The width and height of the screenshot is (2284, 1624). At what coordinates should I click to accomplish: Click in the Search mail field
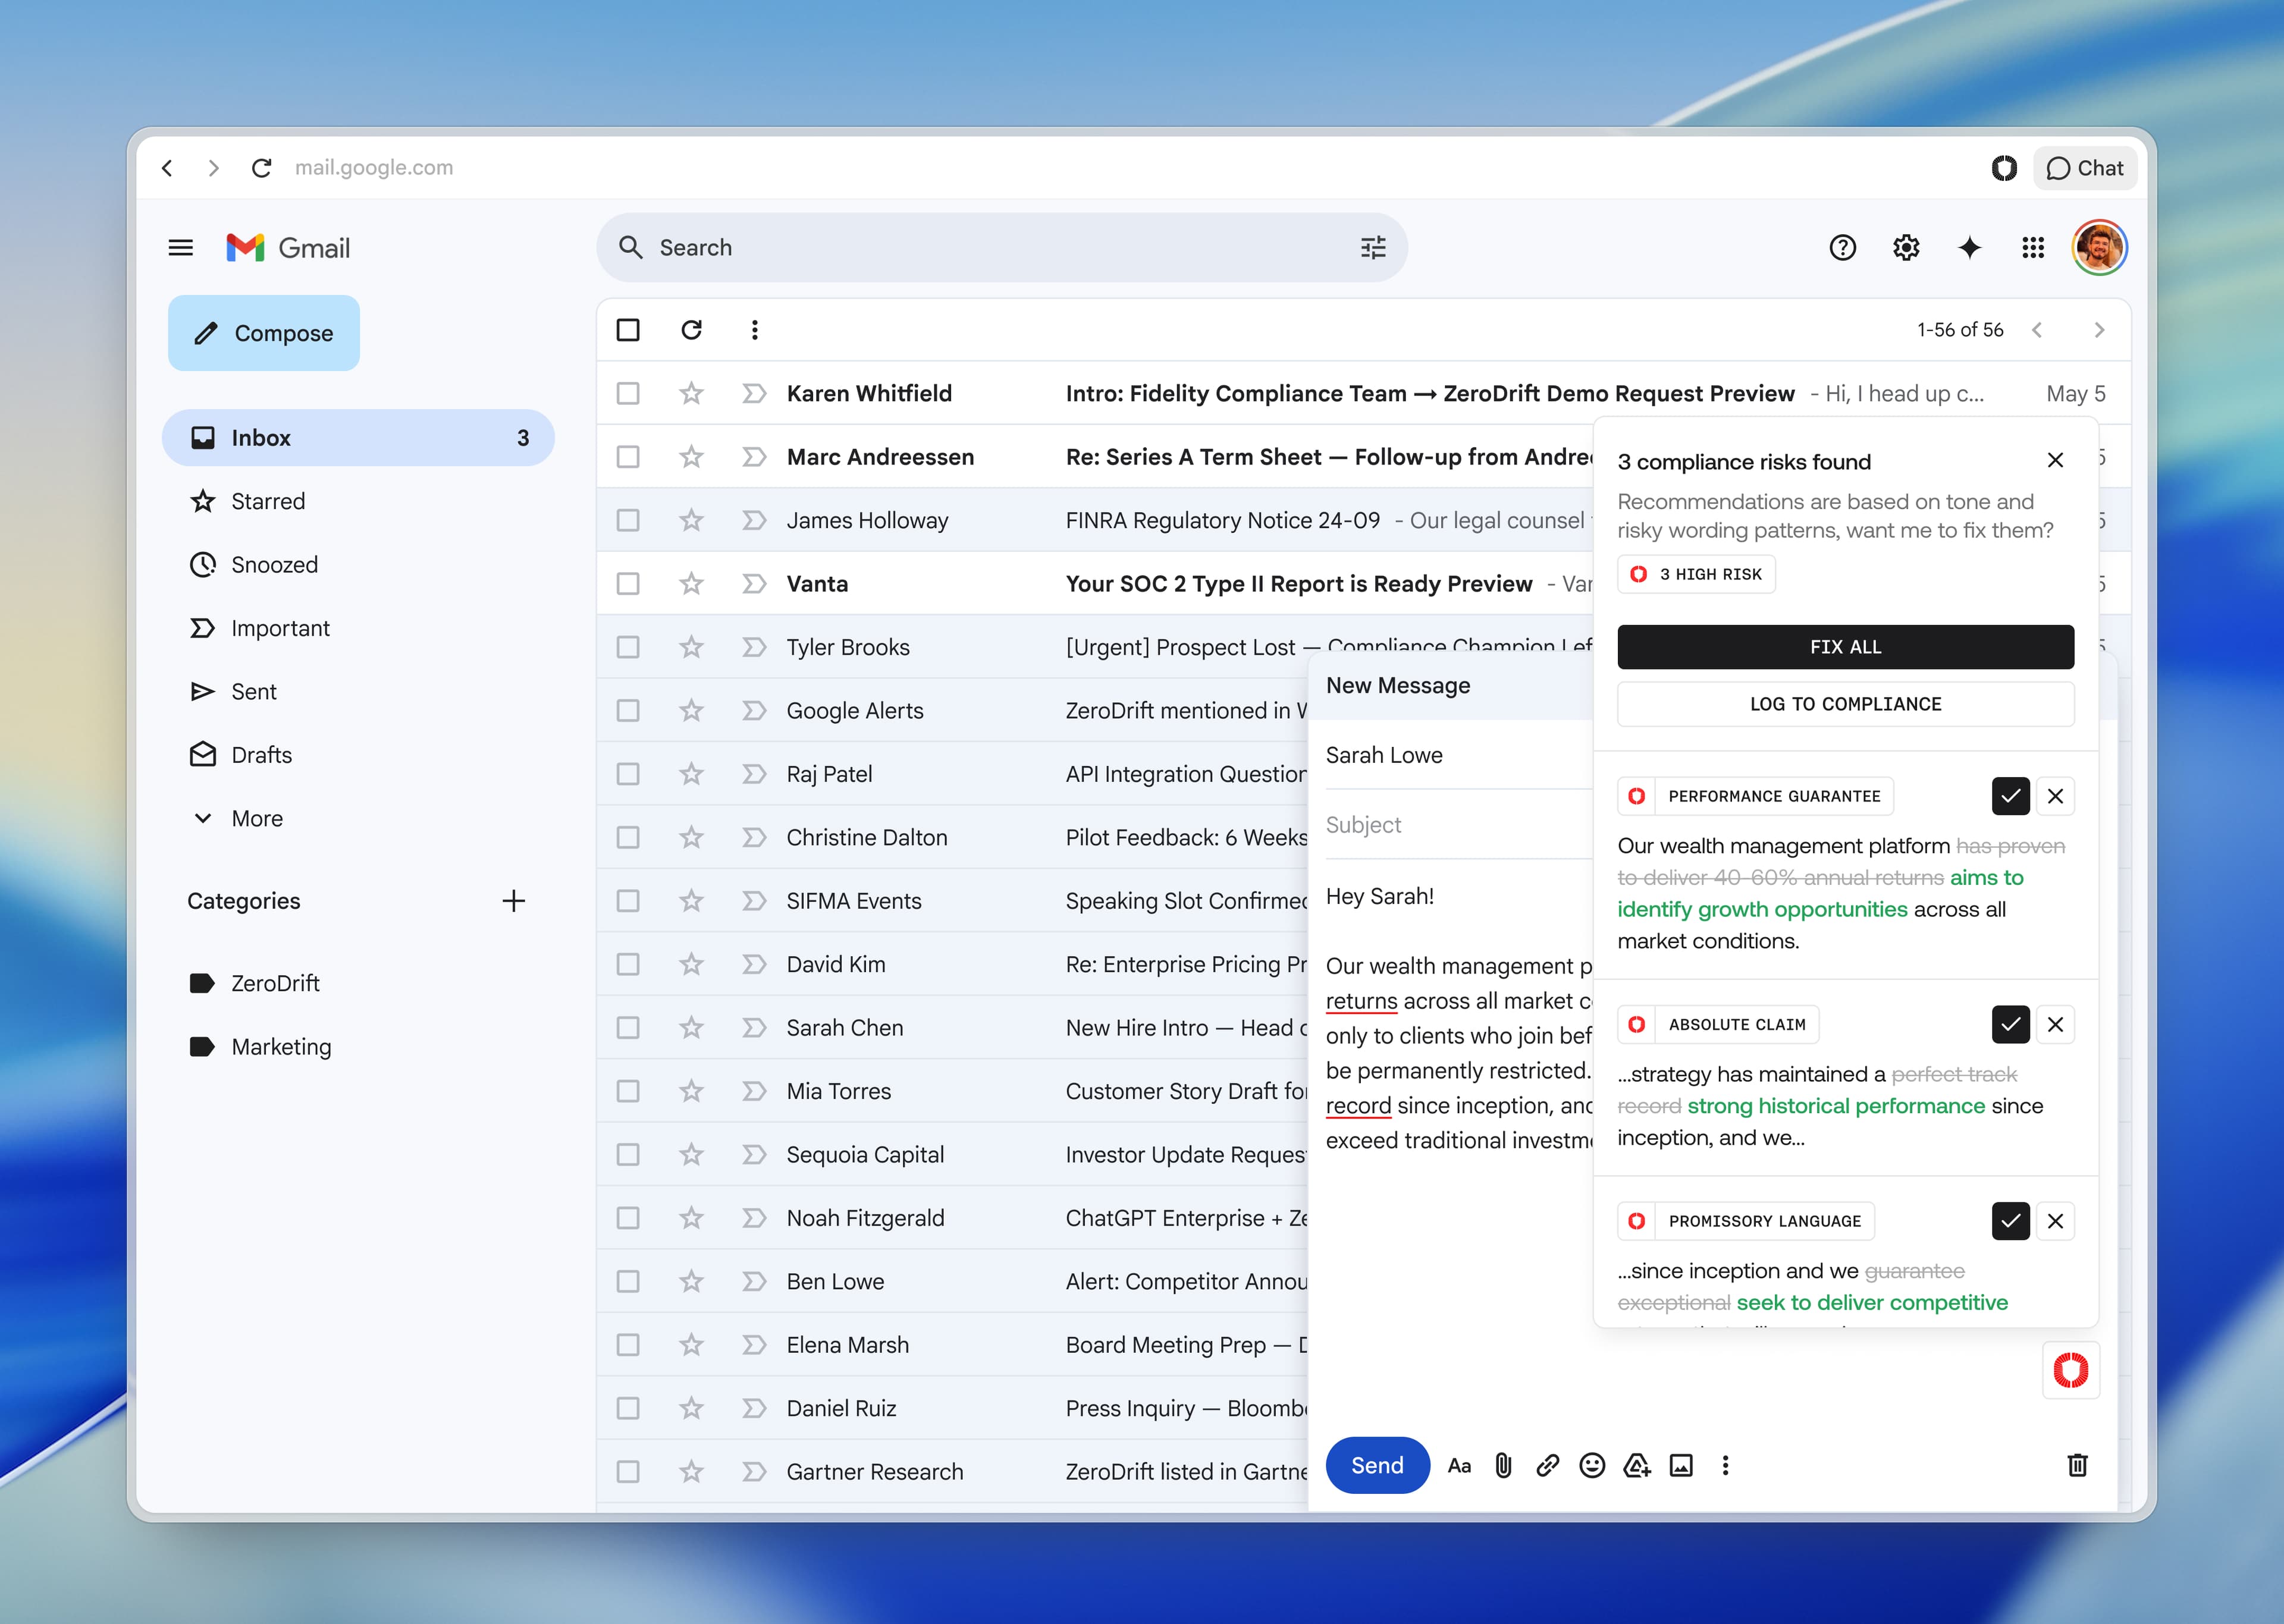1001,247
